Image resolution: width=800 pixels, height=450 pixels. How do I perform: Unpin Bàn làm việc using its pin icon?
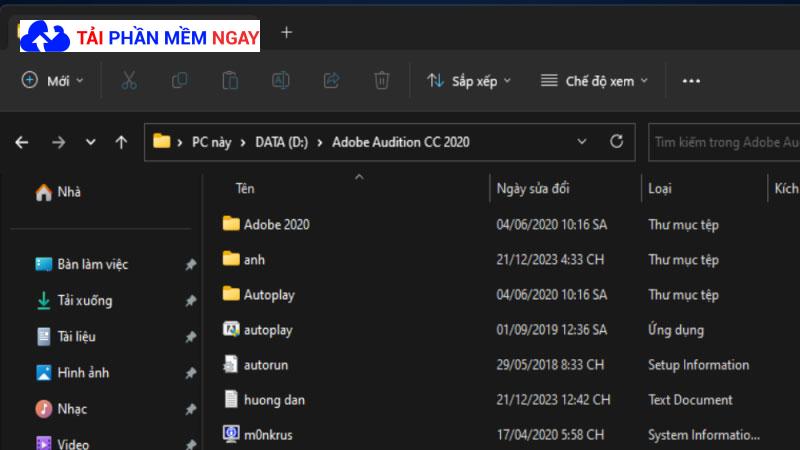click(x=190, y=264)
